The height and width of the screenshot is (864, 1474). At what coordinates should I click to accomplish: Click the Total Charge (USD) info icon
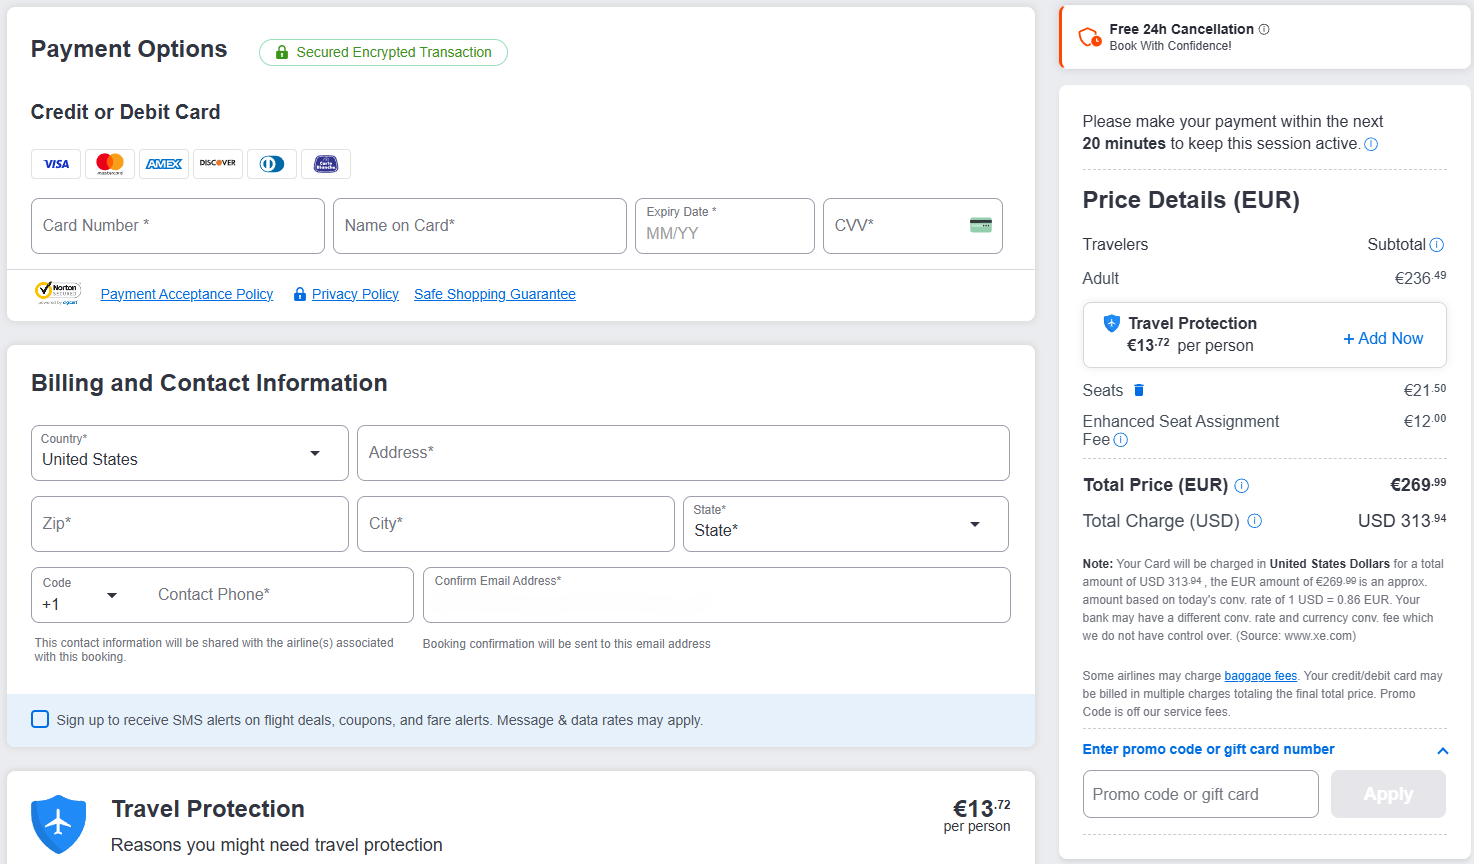click(x=1255, y=521)
